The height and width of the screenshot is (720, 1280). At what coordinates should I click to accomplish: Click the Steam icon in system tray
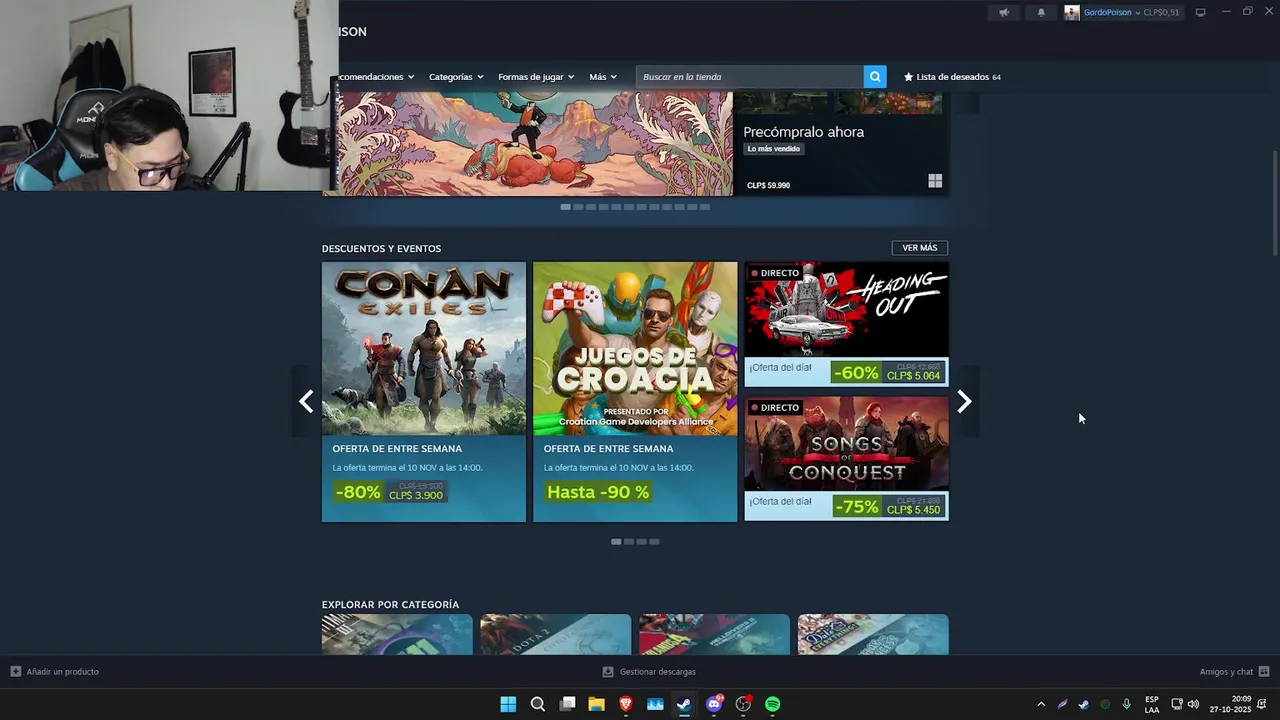pos(1083,704)
